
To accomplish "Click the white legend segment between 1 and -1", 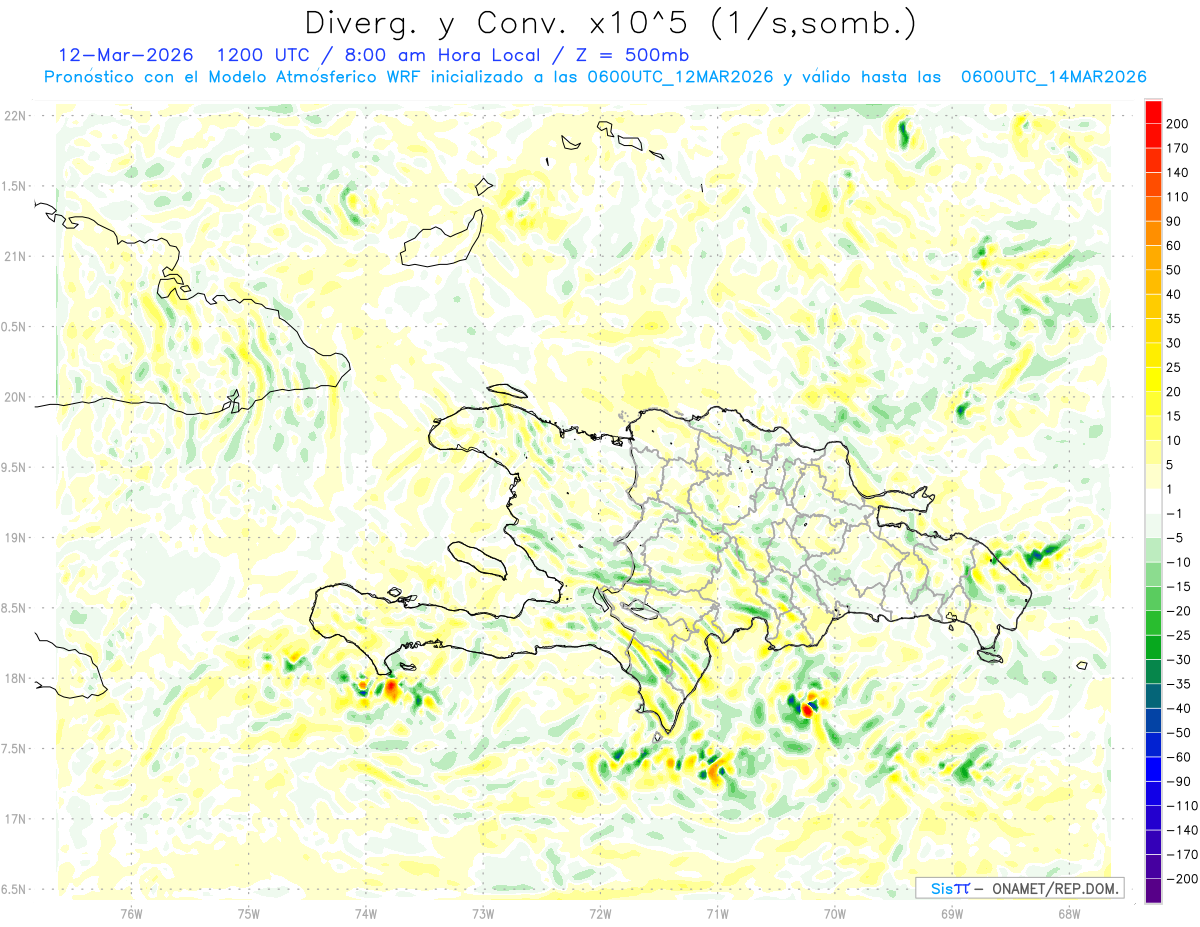I will 1153,501.
